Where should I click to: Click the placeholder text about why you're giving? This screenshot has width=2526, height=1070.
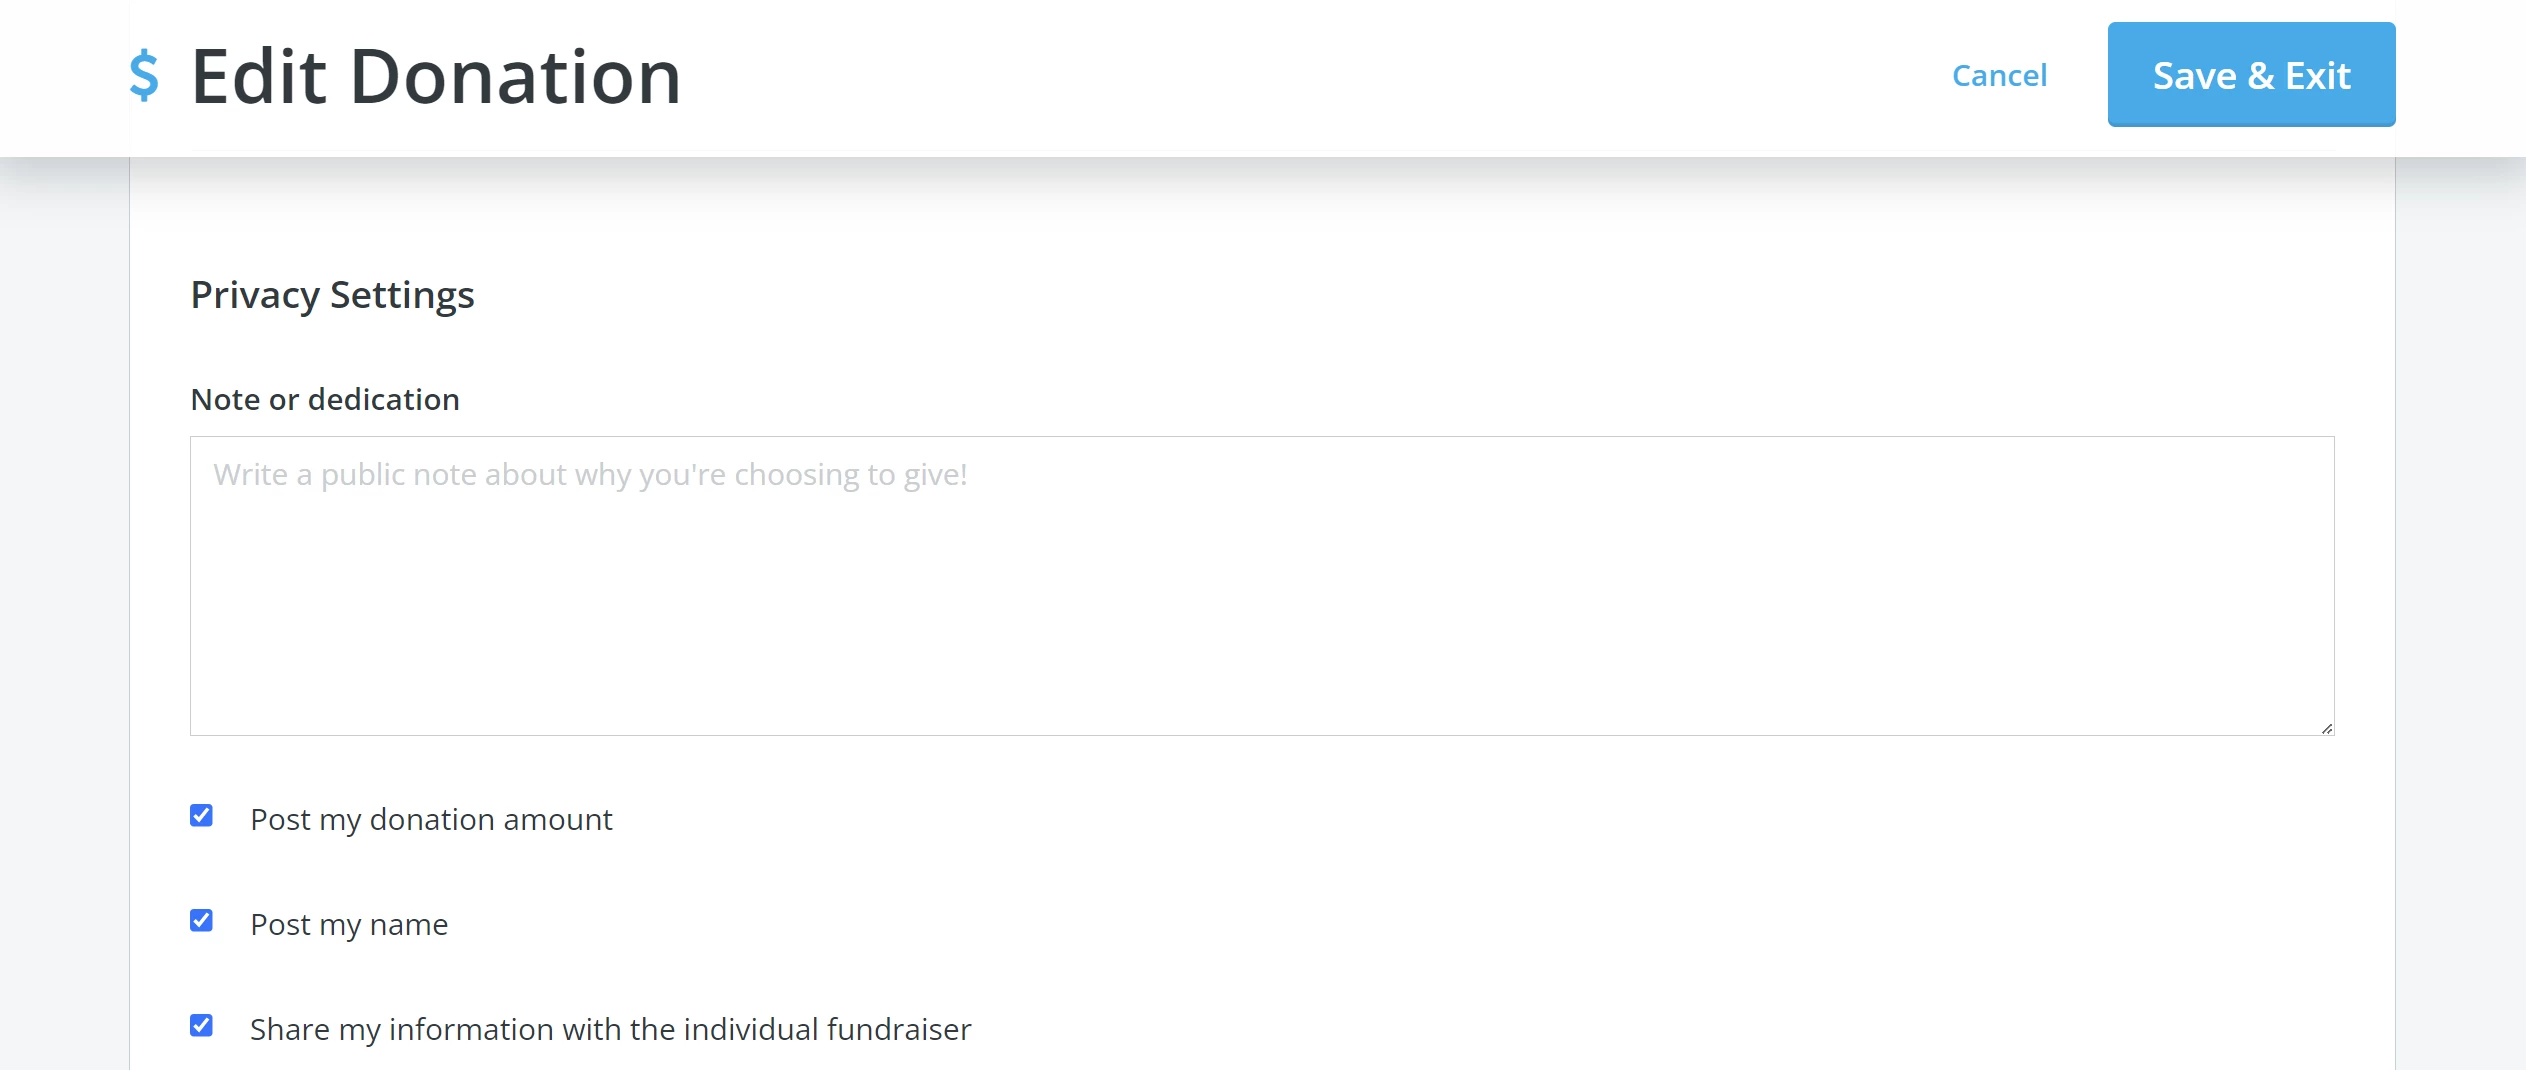click(x=590, y=475)
